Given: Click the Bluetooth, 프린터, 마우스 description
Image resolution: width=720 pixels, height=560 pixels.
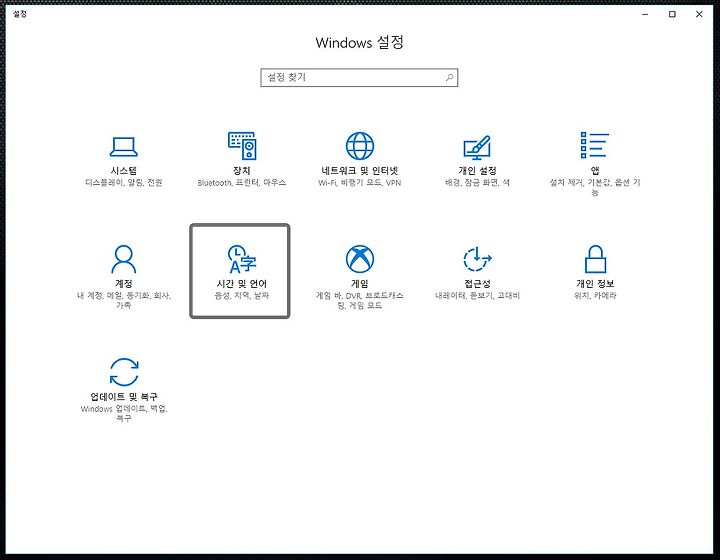Looking at the screenshot, I should (x=242, y=183).
